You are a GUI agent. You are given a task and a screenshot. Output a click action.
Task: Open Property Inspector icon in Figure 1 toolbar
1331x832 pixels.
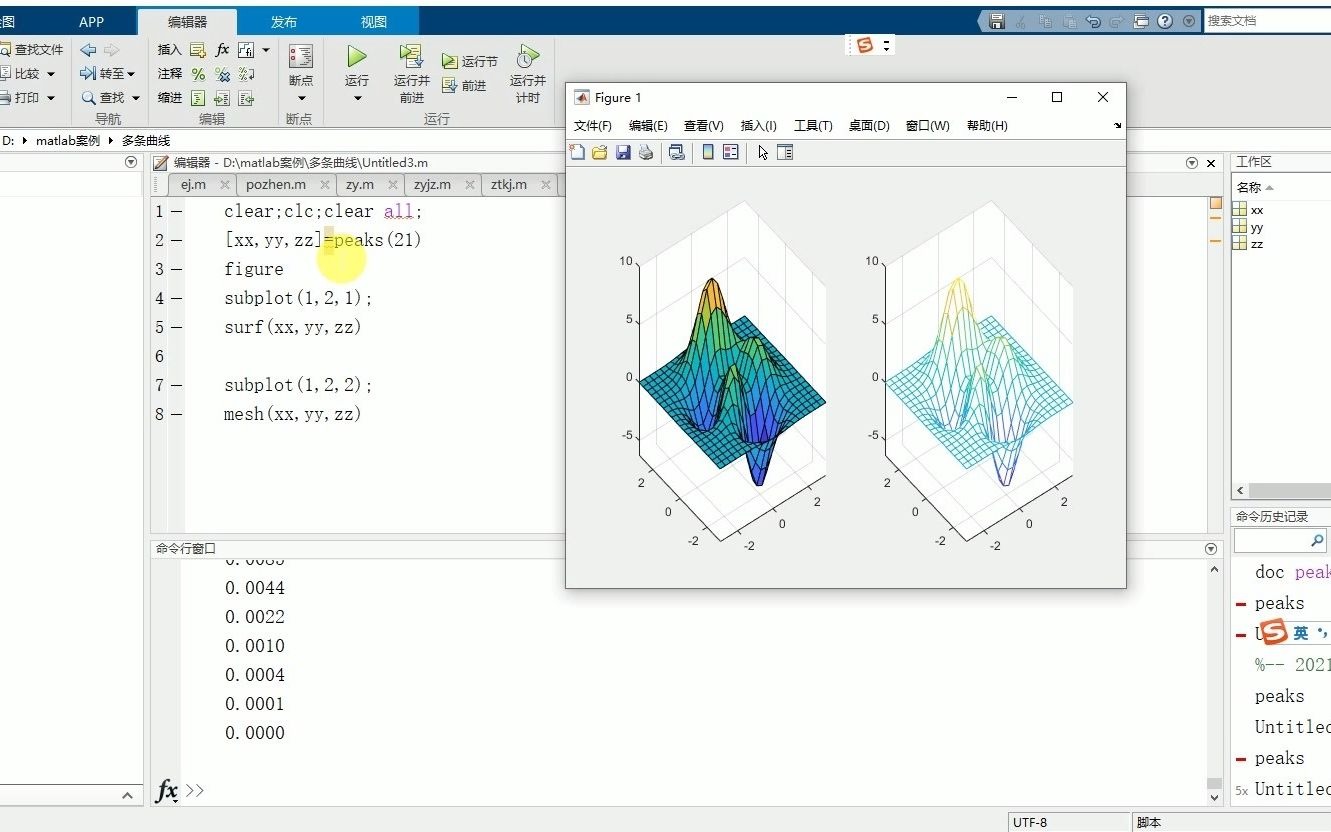785,152
